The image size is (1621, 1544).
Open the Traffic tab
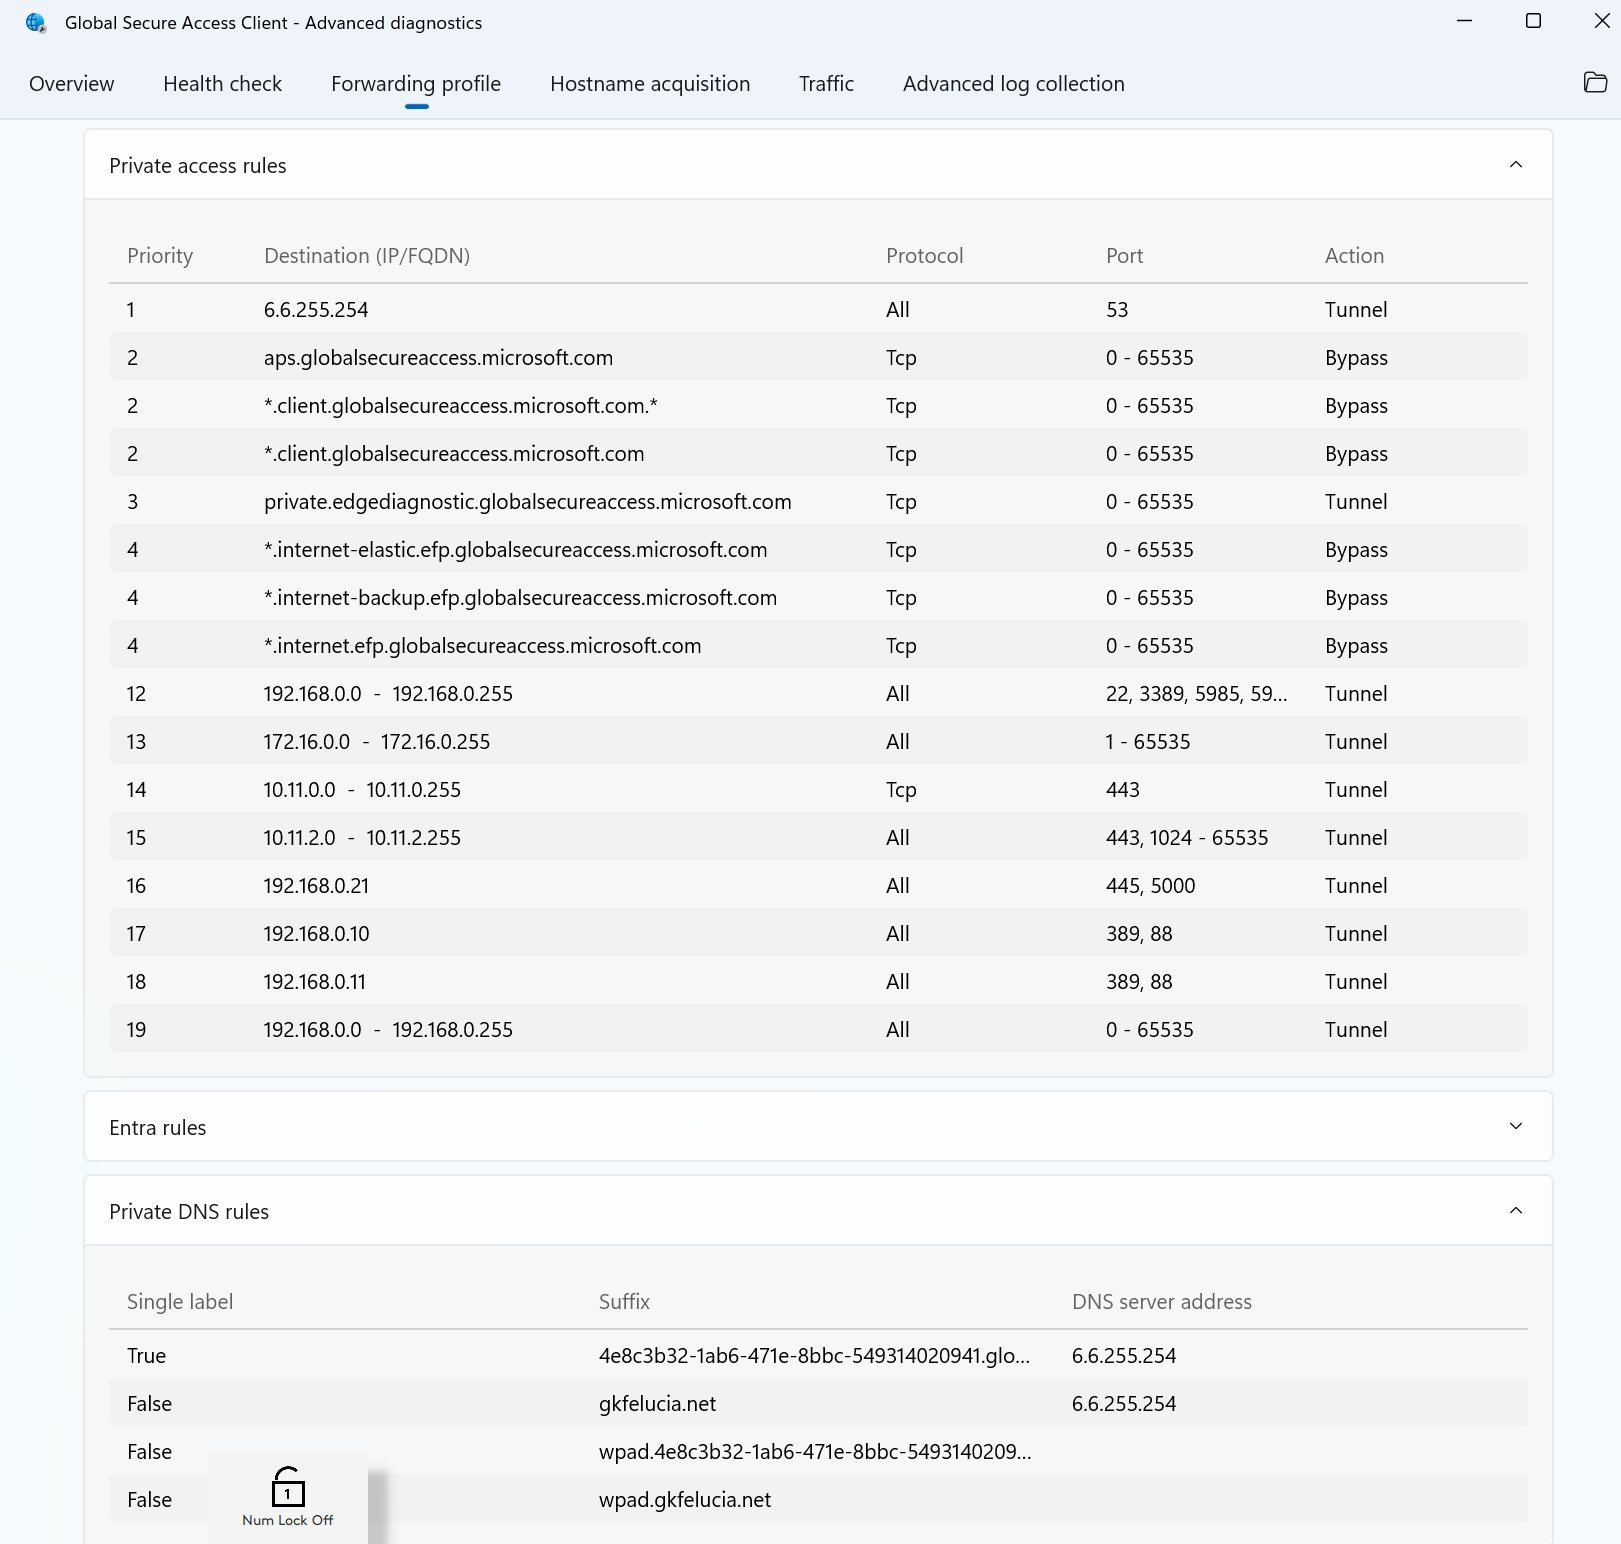(826, 84)
